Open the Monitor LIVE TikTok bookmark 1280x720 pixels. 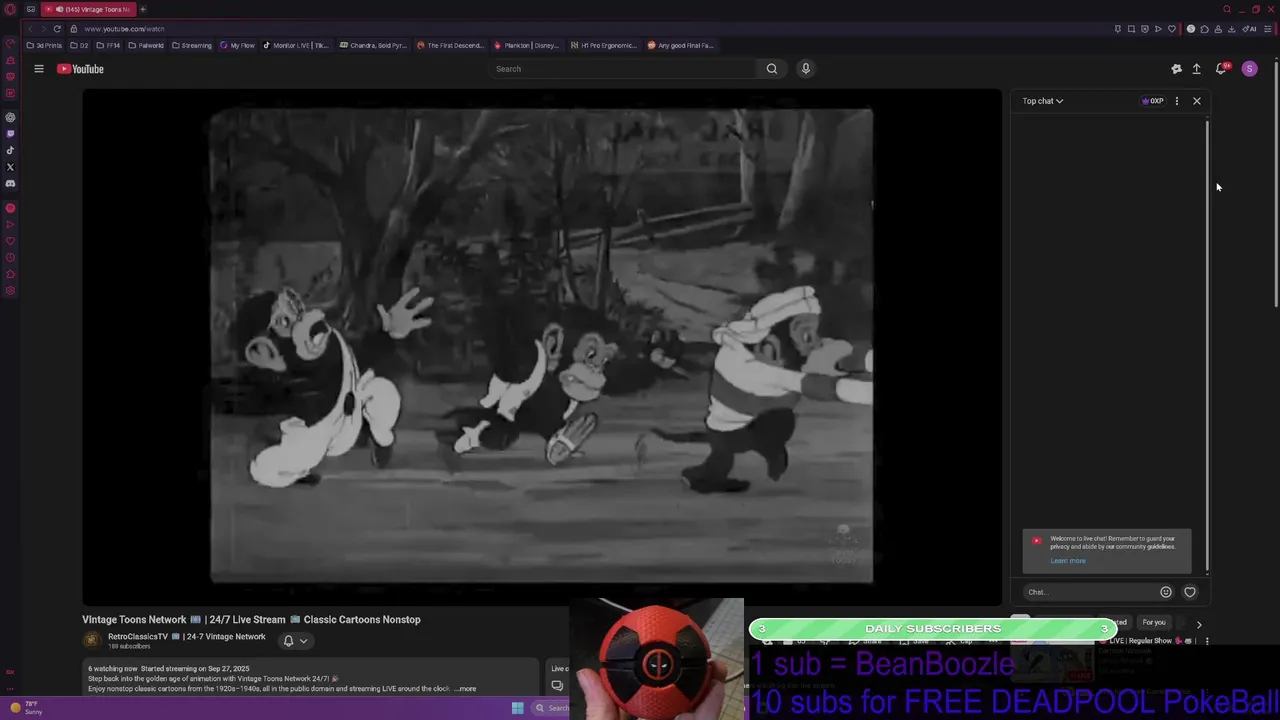tap(295, 45)
